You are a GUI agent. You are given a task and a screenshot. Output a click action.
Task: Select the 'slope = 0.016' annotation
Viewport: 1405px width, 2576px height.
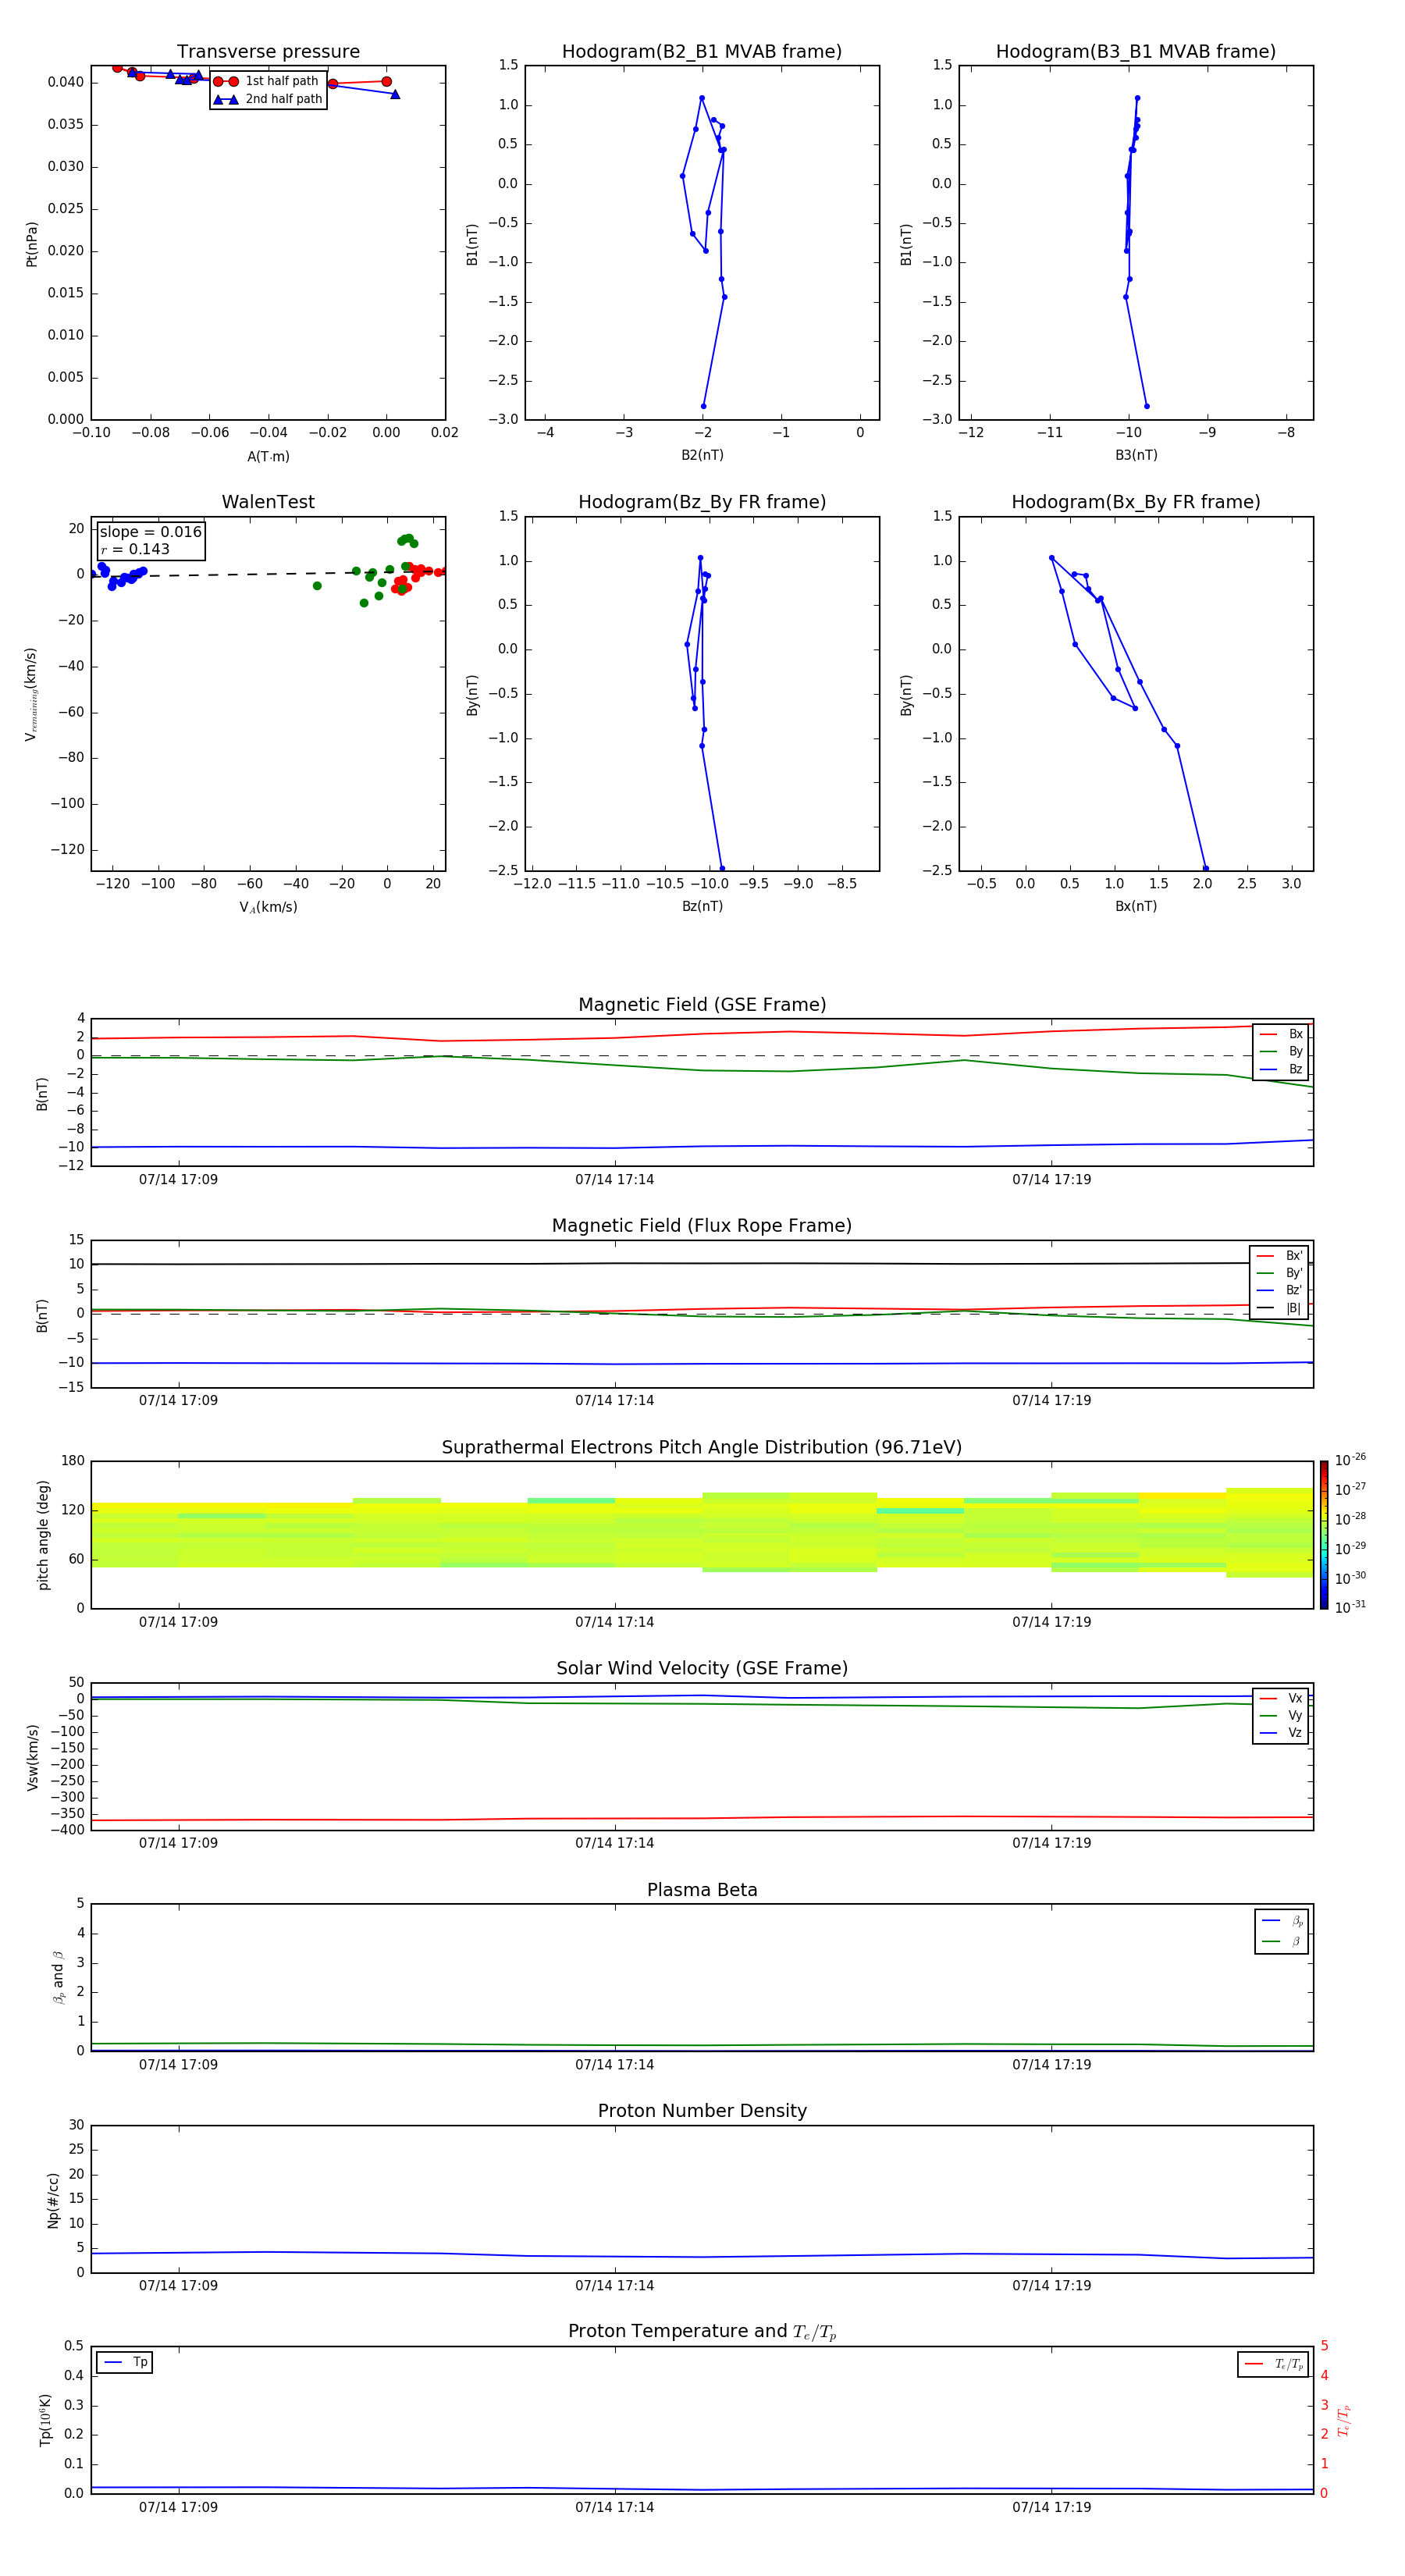coord(150,532)
